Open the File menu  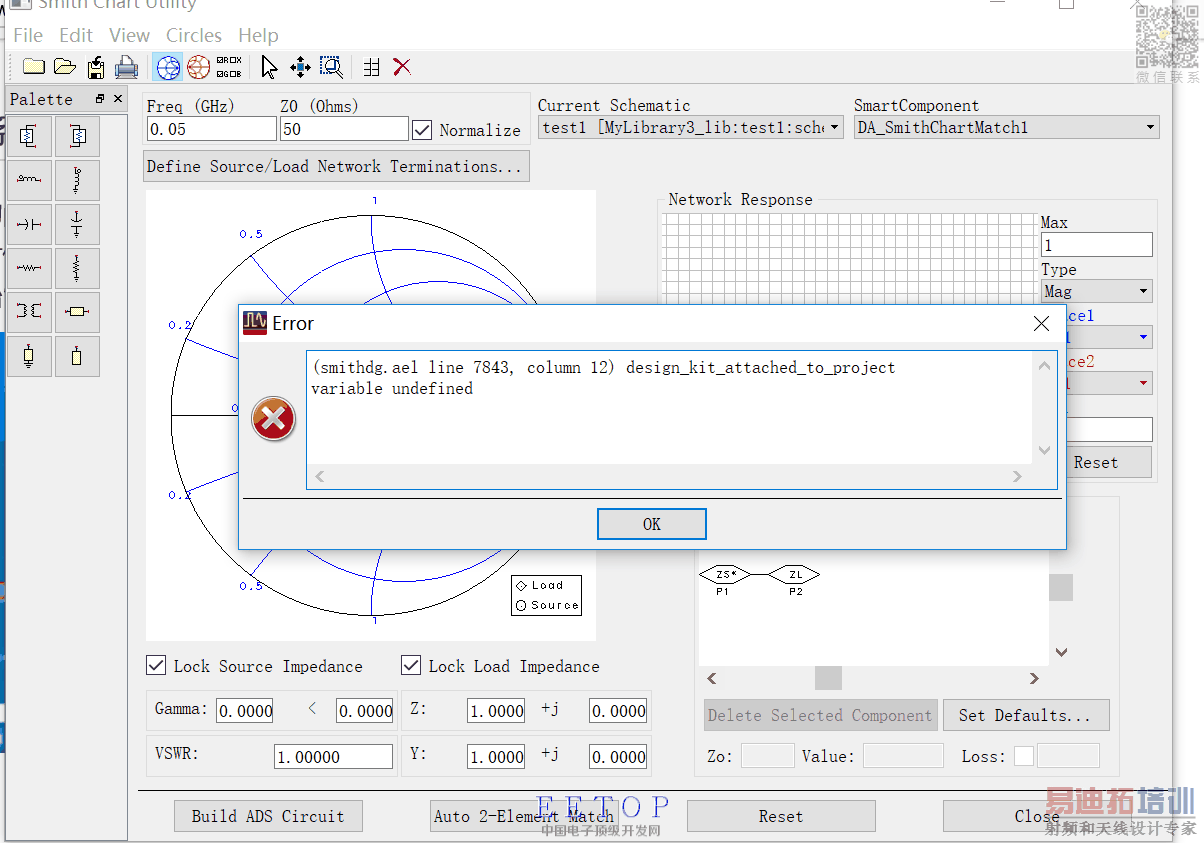pyautogui.click(x=28, y=35)
